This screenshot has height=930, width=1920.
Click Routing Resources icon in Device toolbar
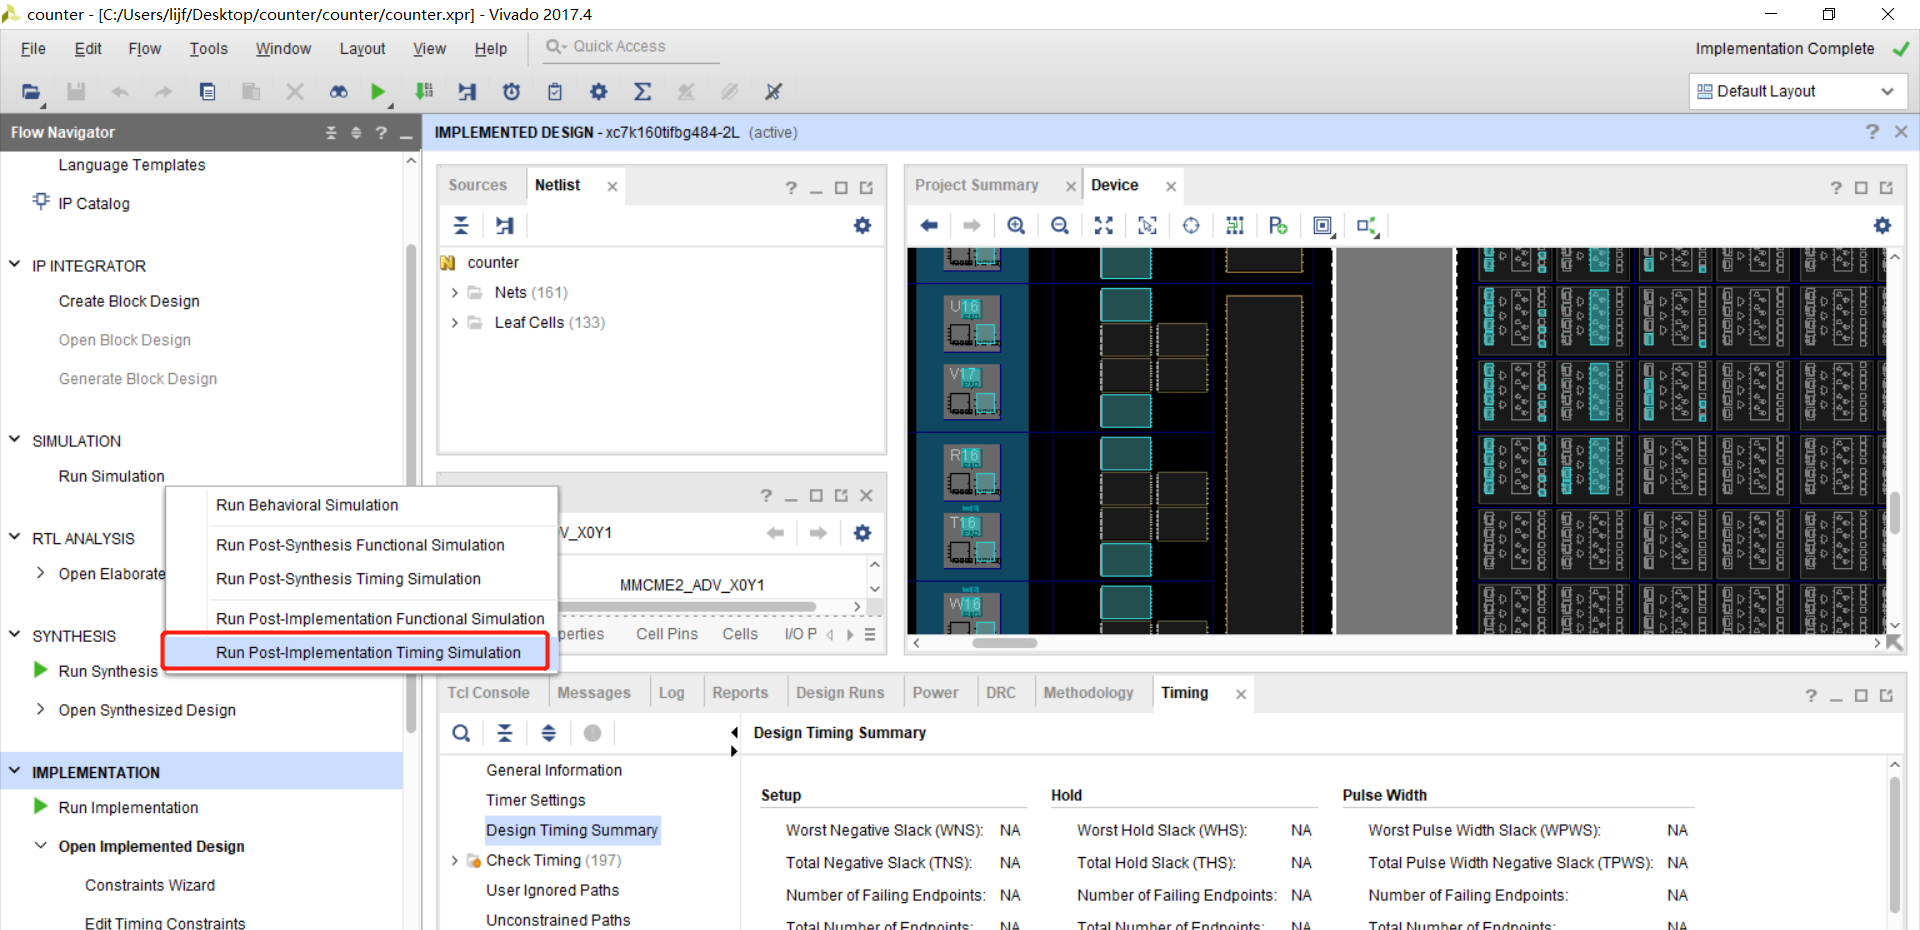[1235, 226]
